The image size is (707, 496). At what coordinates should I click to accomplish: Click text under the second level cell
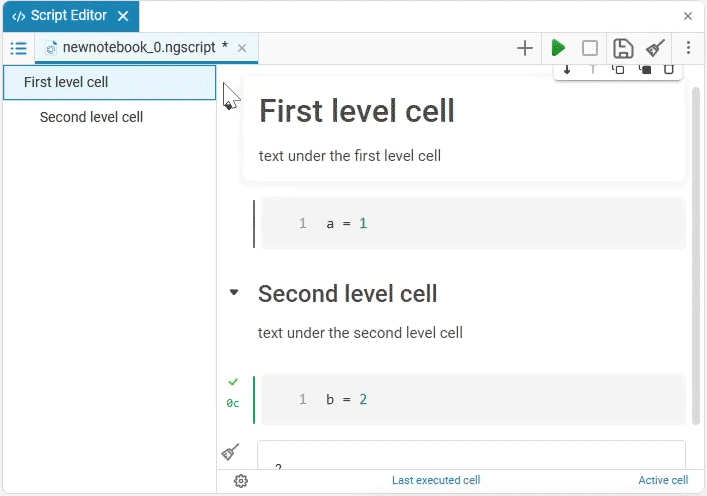[360, 333]
